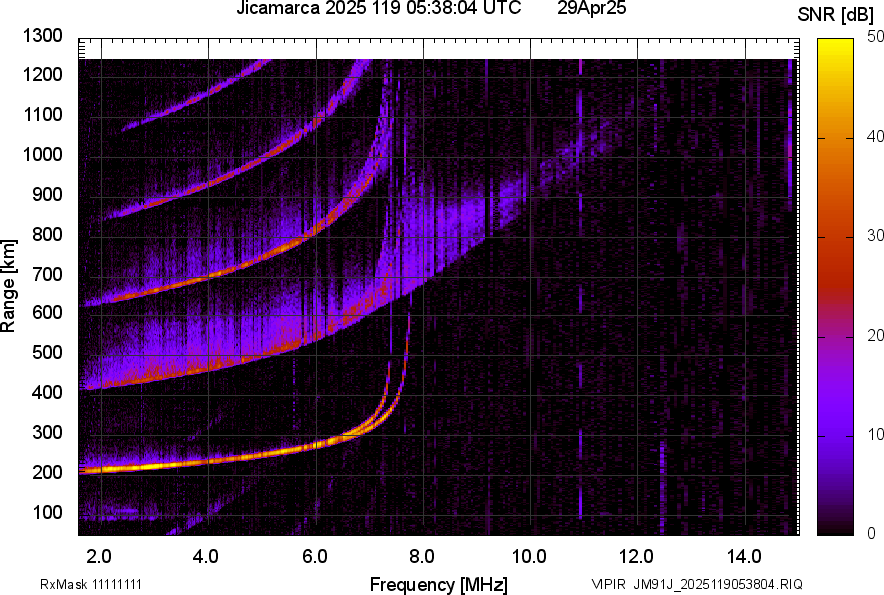Image resolution: width=884 pixels, height=595 pixels.
Task: Click the colorbar label '40'
Action: pos(875,136)
